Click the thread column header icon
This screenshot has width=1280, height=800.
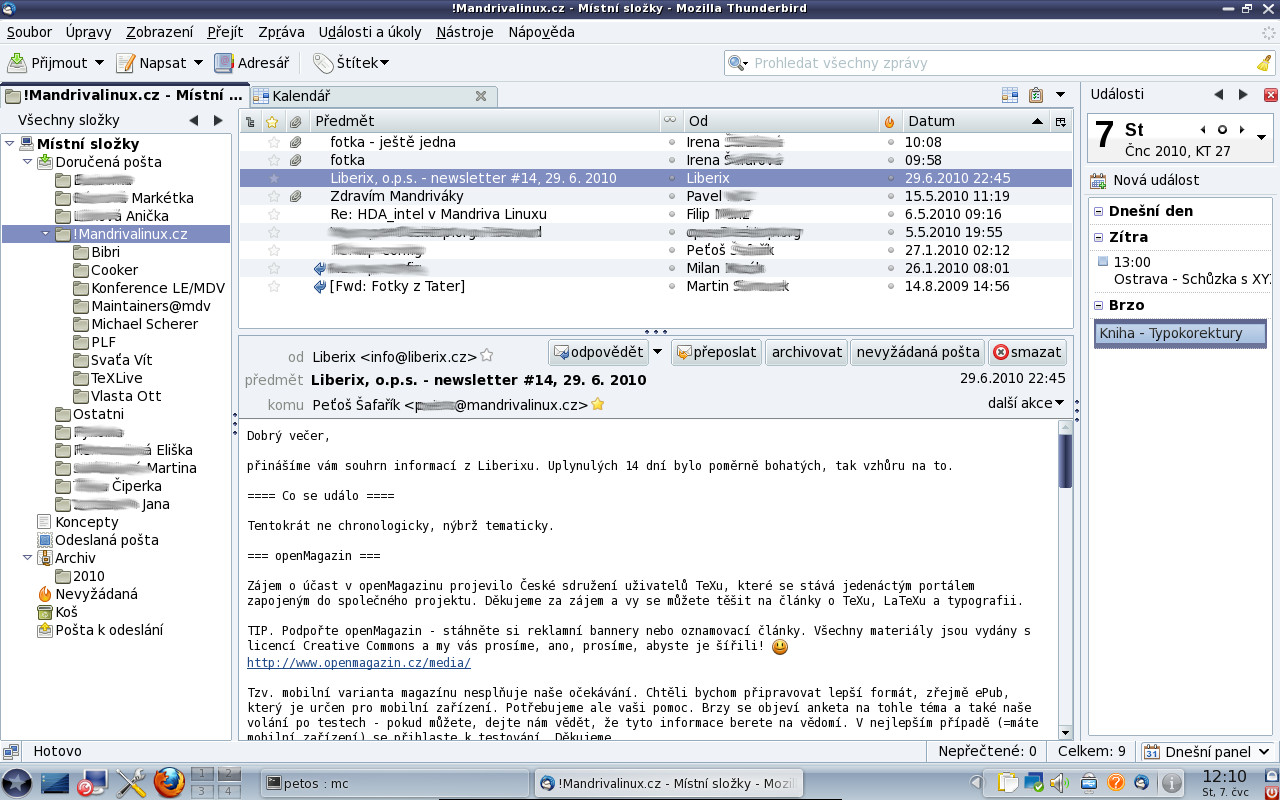tap(249, 122)
